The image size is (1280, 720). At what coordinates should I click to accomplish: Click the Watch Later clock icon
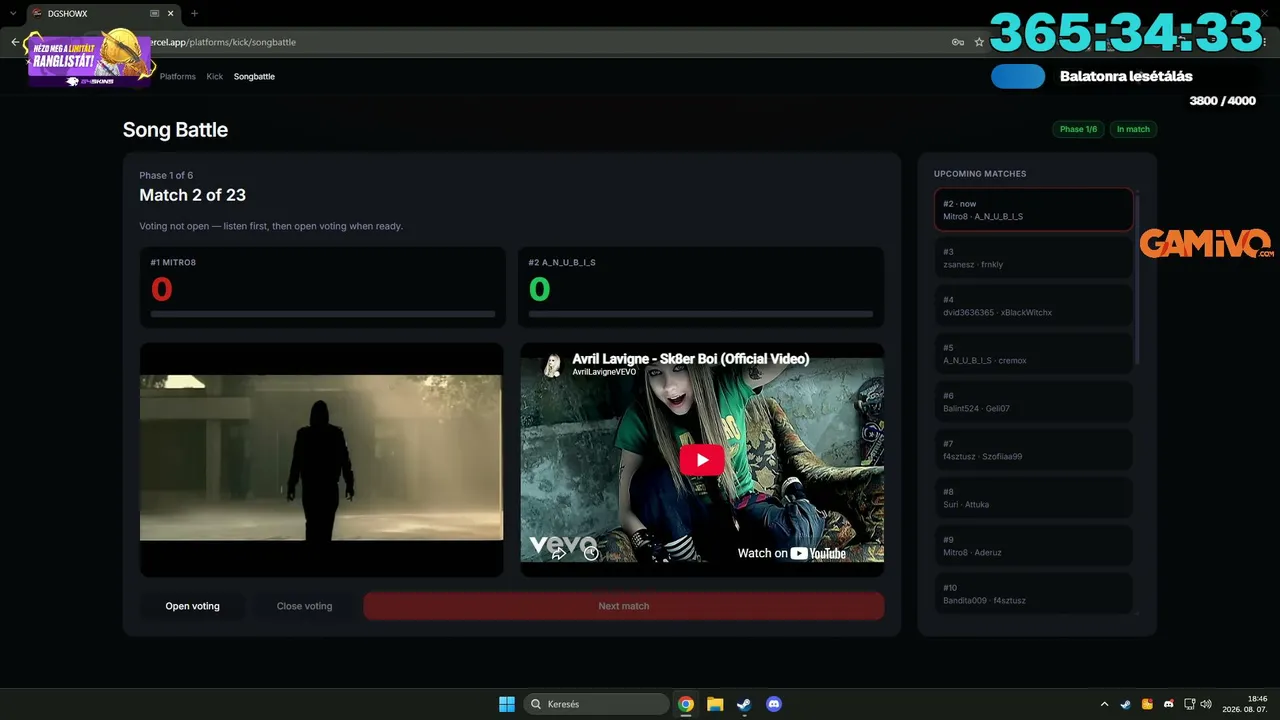[591, 552]
